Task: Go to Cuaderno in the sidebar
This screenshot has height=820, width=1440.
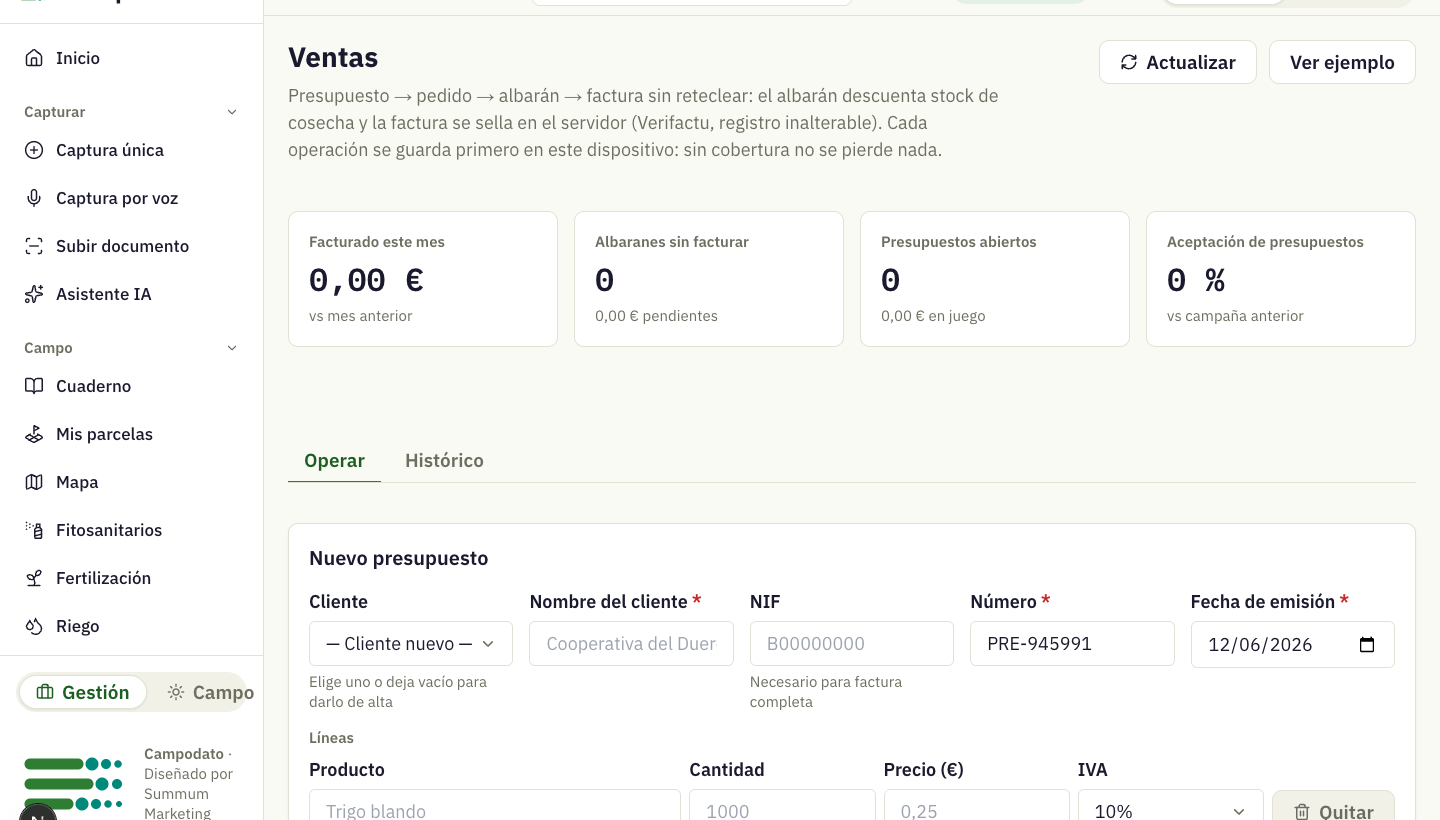Action: click(x=131, y=386)
